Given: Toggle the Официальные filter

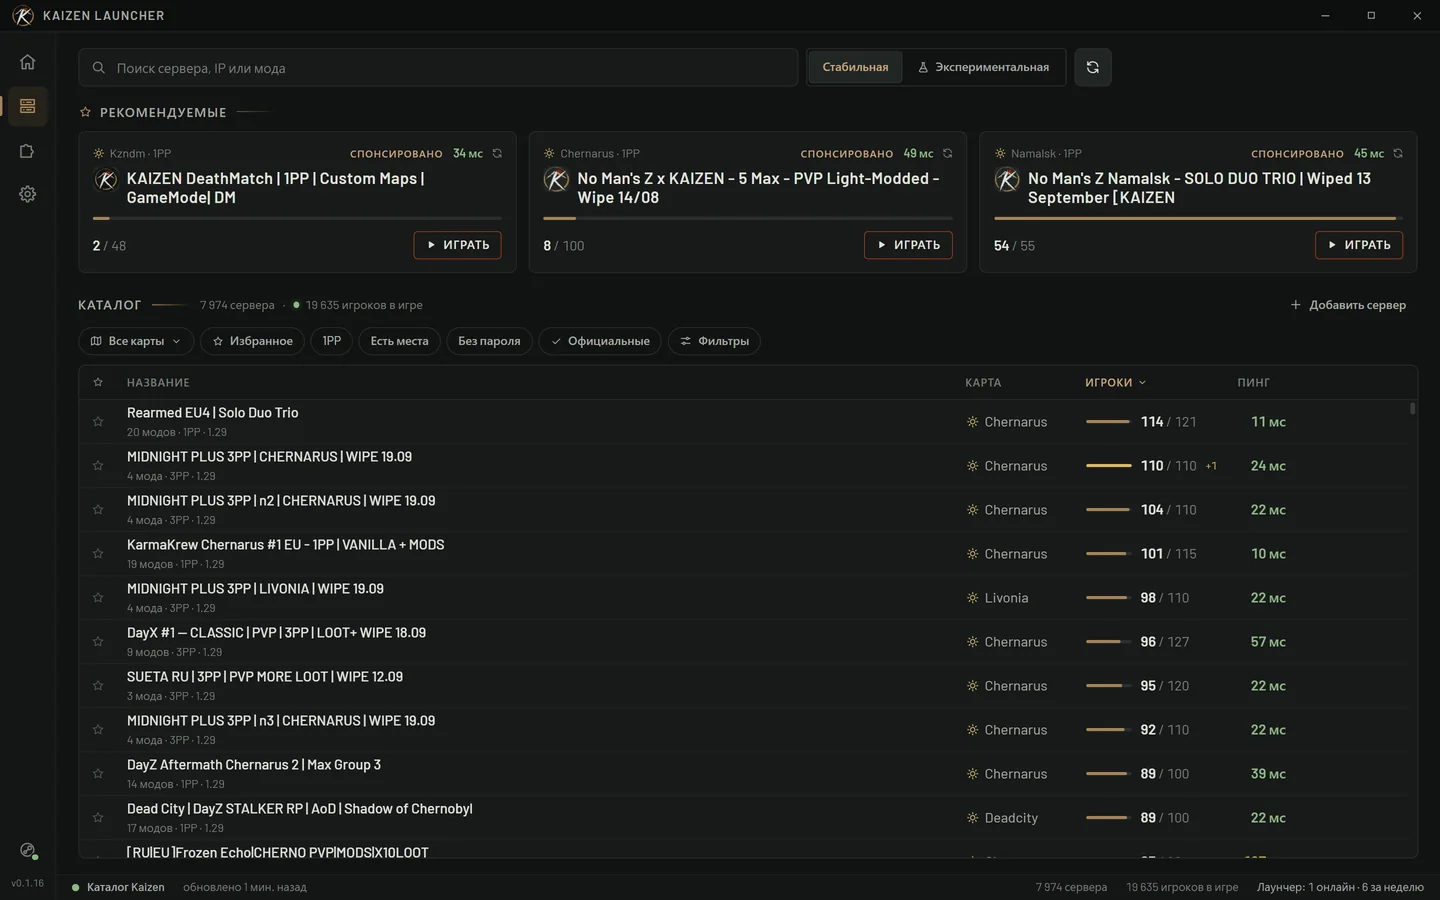Looking at the screenshot, I should tap(600, 341).
